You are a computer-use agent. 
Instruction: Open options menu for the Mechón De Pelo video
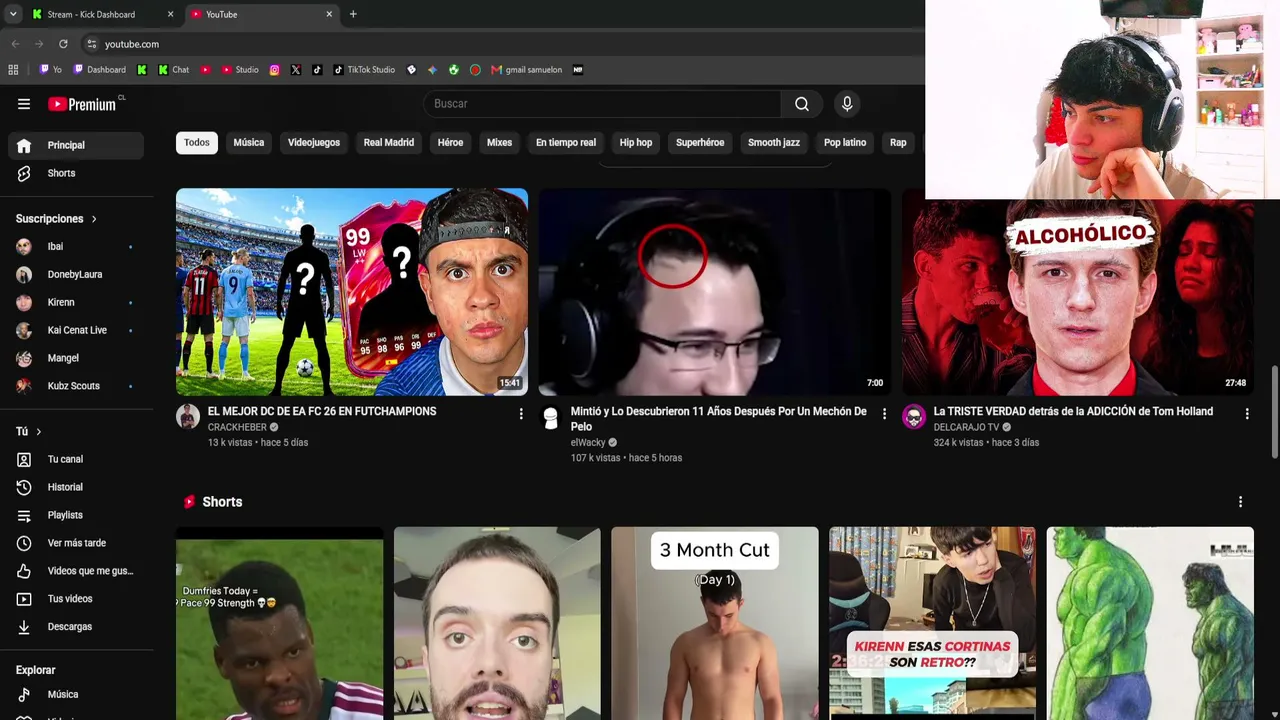tap(884, 414)
